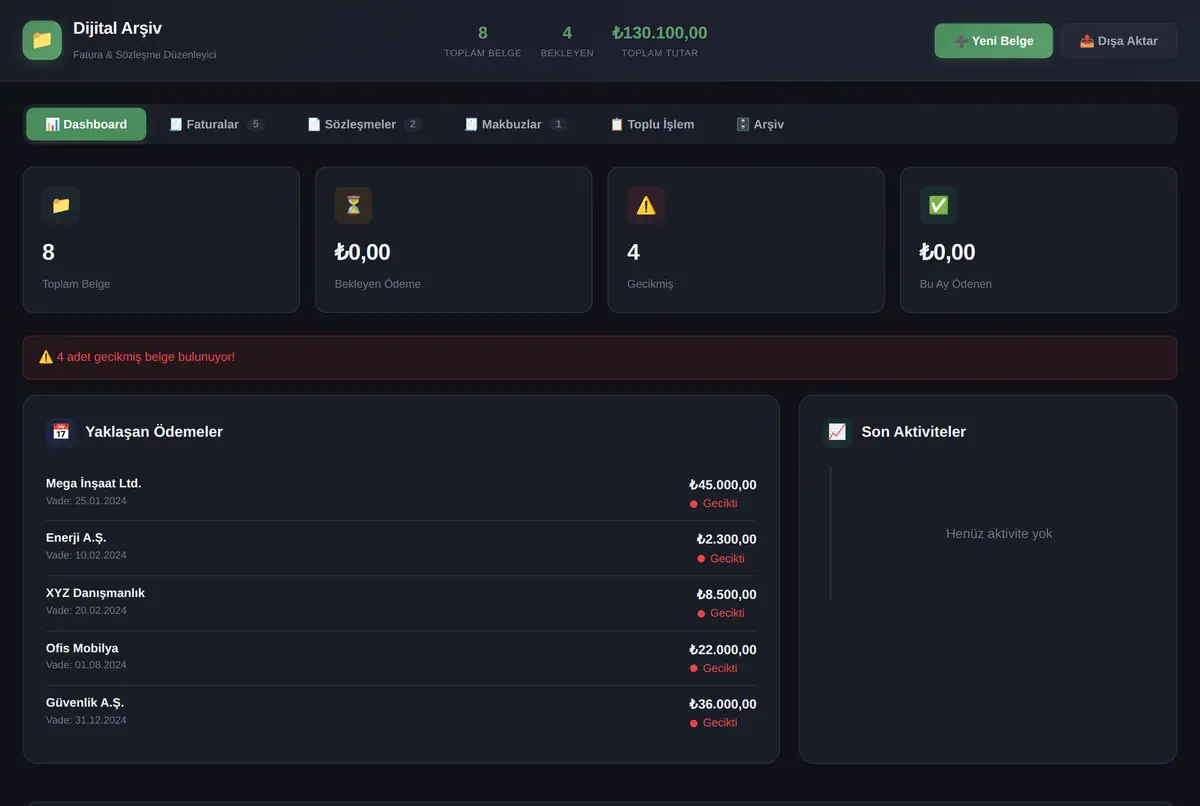
Task: Open the Sözleşmeler tab
Action: [364, 124]
